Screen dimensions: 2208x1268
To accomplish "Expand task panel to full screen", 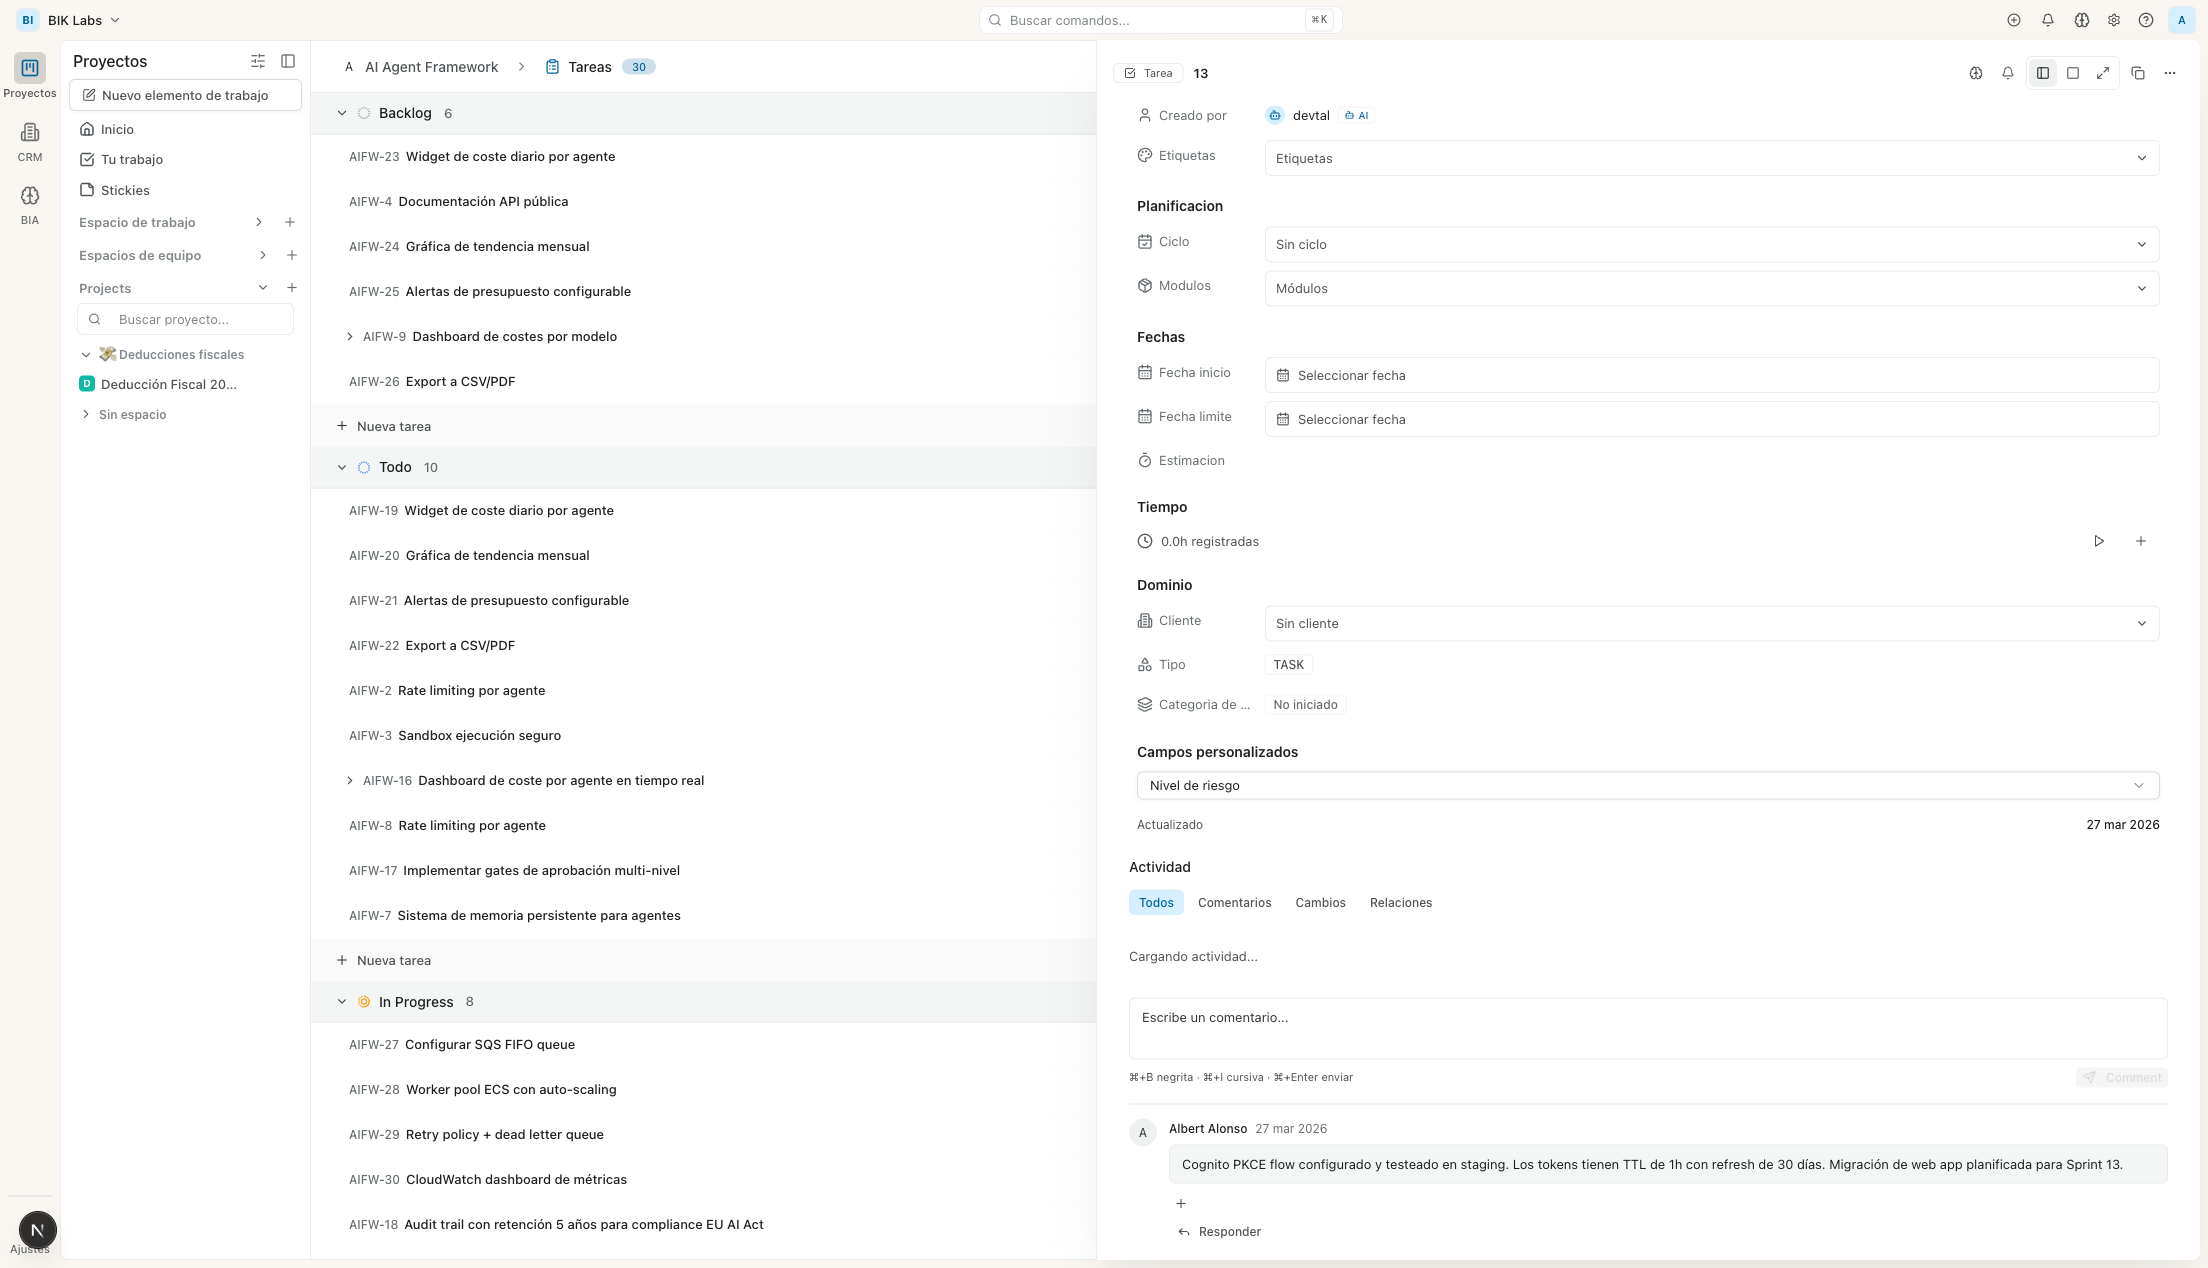I will pos(2103,73).
